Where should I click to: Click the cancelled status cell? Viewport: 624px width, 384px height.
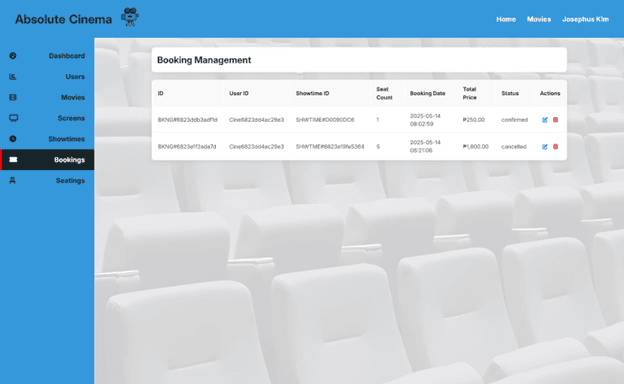[514, 146]
